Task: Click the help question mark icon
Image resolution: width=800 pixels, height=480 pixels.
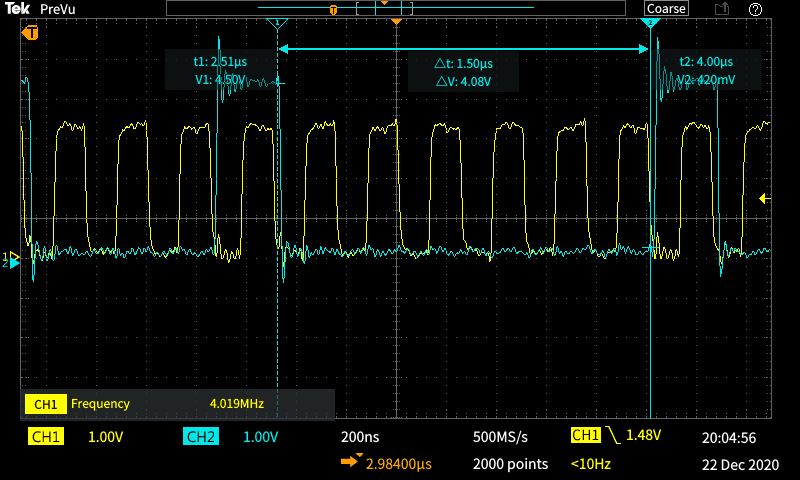Action: pos(756,9)
